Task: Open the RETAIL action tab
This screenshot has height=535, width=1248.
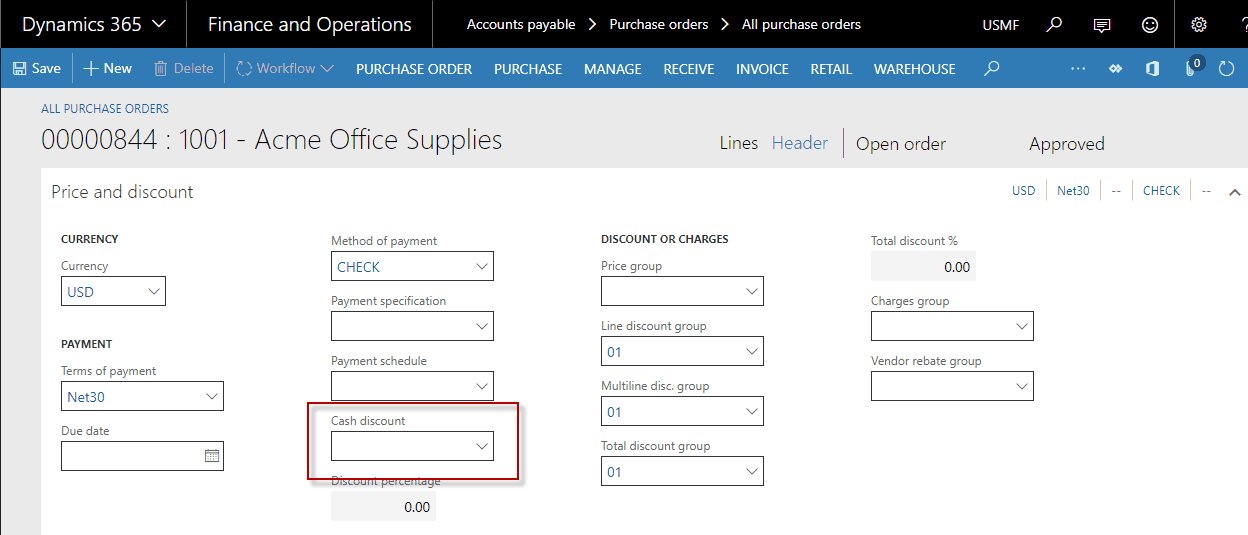Action: [831, 69]
